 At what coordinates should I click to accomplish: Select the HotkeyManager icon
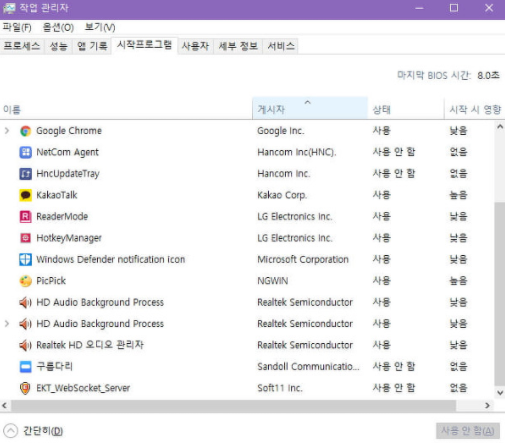point(26,238)
